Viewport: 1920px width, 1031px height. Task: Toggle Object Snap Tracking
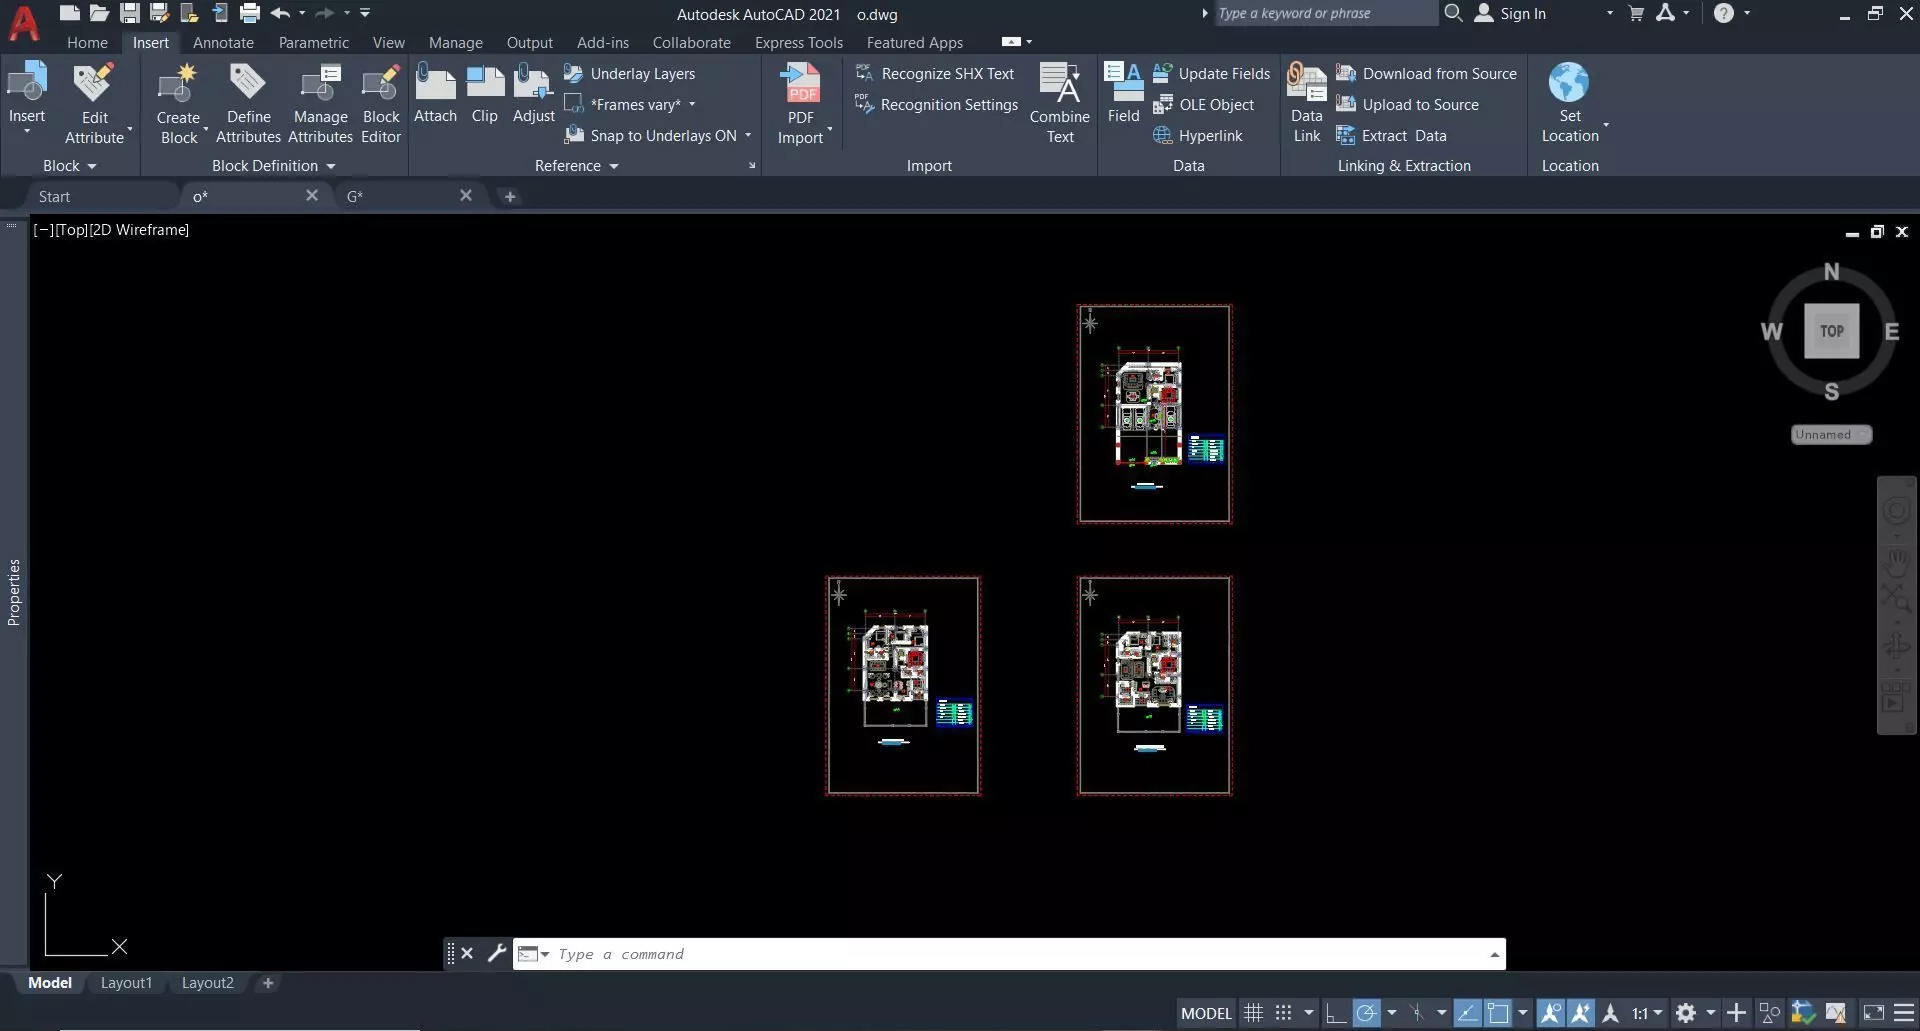(x=1467, y=1013)
